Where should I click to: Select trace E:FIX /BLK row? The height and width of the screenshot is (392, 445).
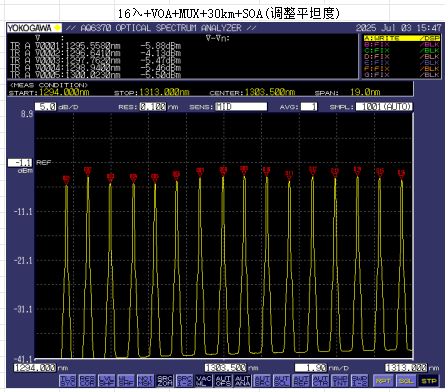(x=402, y=62)
